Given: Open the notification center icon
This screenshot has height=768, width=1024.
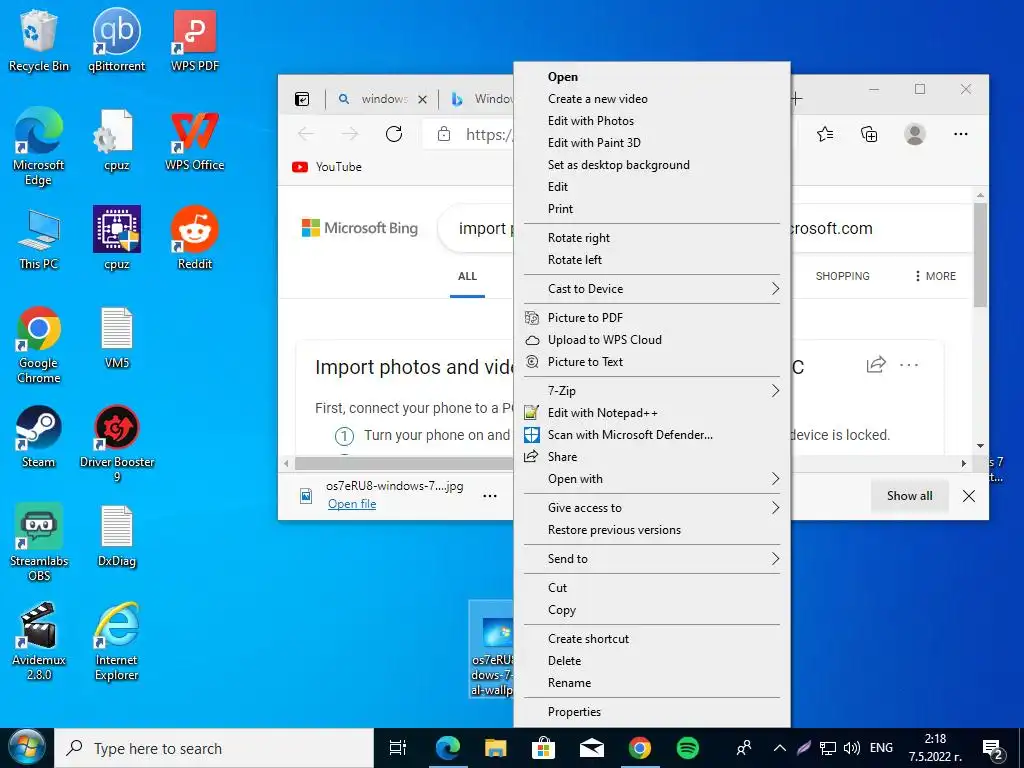Looking at the screenshot, I should pyautogui.click(x=993, y=748).
